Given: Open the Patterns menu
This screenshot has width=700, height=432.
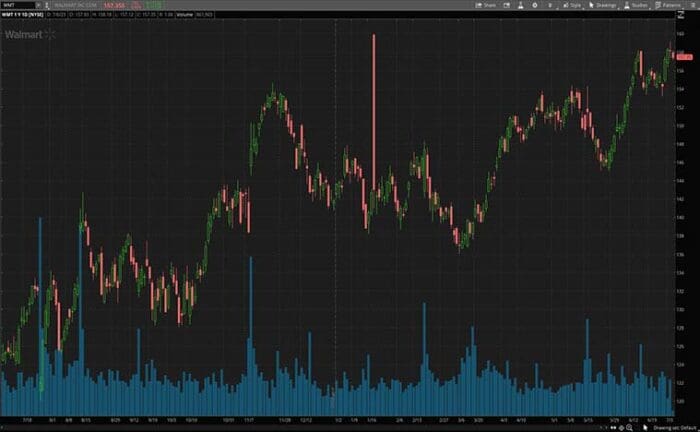Looking at the screenshot, I should [668, 5].
